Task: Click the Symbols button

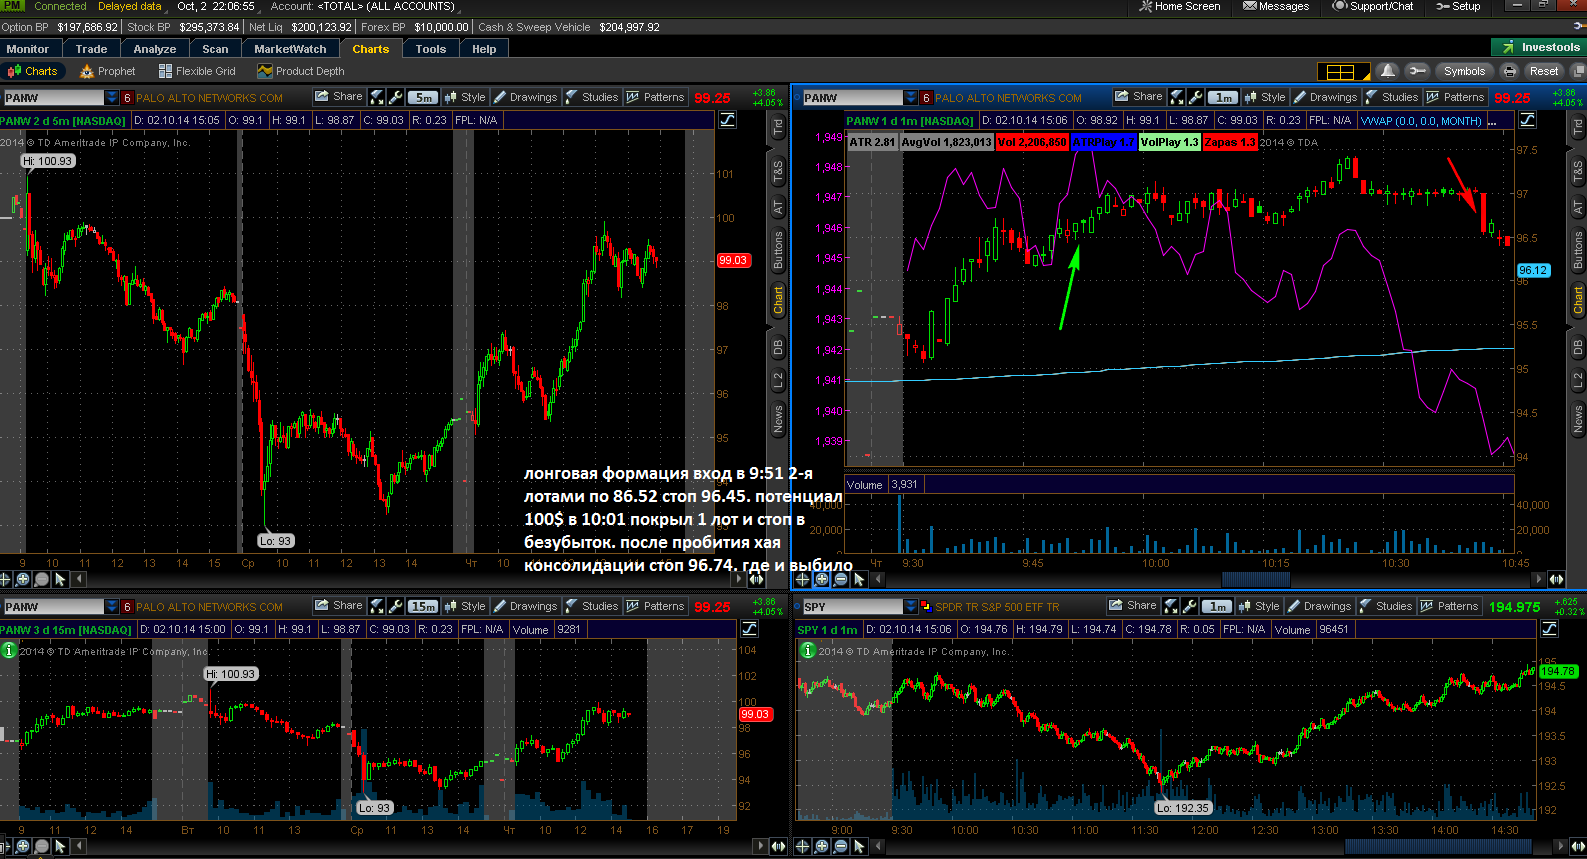Action: point(1464,71)
